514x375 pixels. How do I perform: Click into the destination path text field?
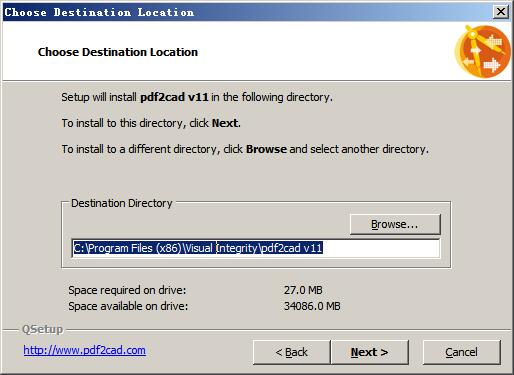click(x=256, y=248)
